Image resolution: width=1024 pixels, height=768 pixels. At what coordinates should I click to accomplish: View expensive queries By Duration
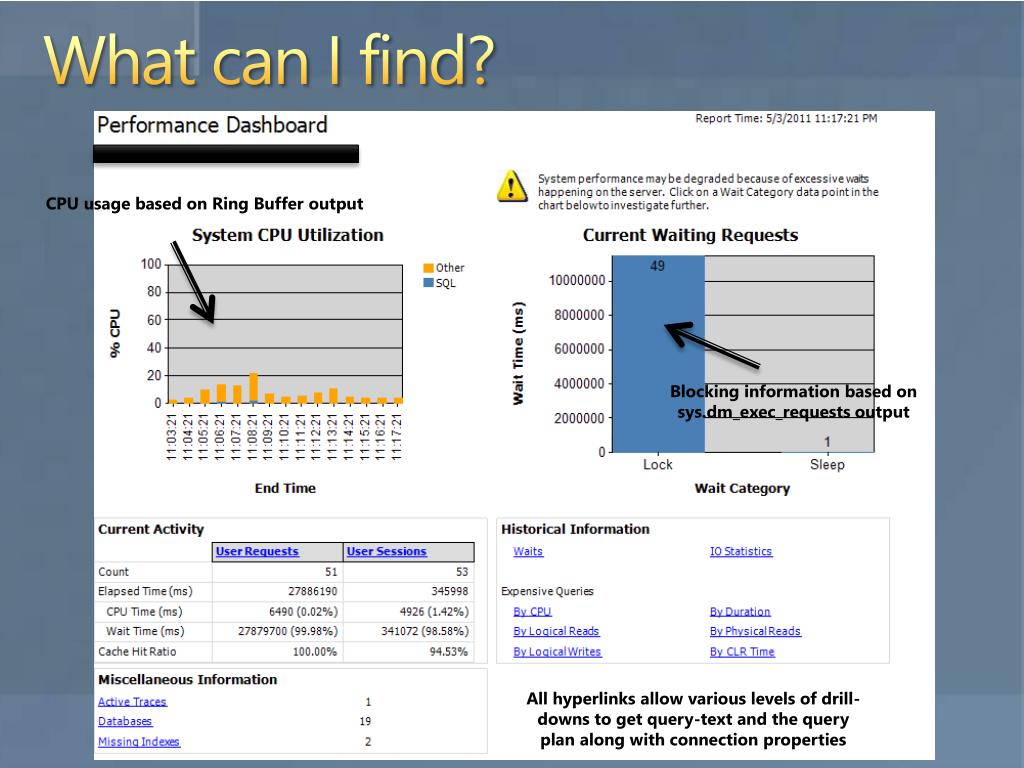pos(740,611)
